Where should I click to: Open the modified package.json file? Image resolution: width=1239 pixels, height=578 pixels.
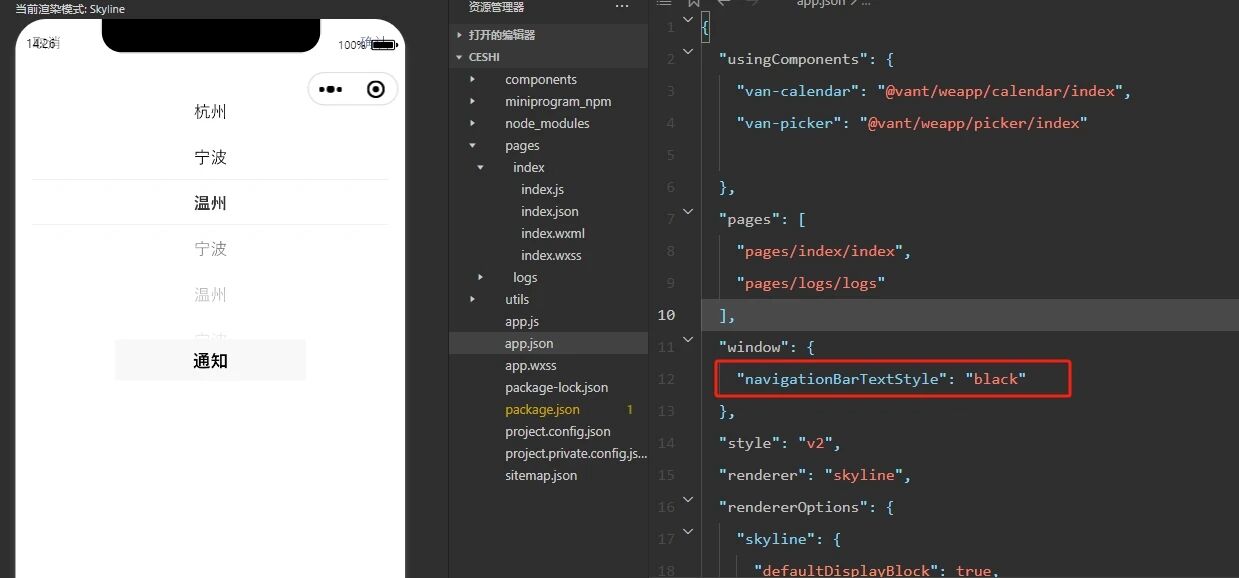(542, 409)
